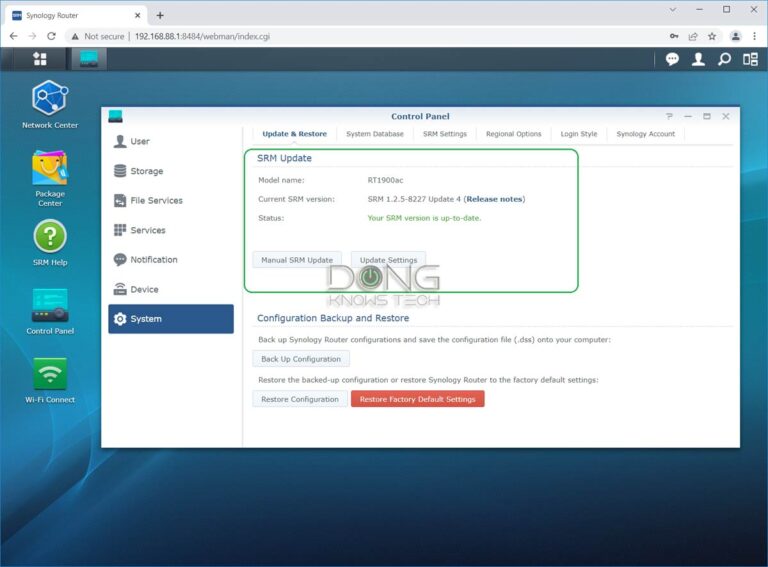This screenshot has width=768, height=567.
Task: Show notifications via speech bubble icon
Action: pos(672,59)
